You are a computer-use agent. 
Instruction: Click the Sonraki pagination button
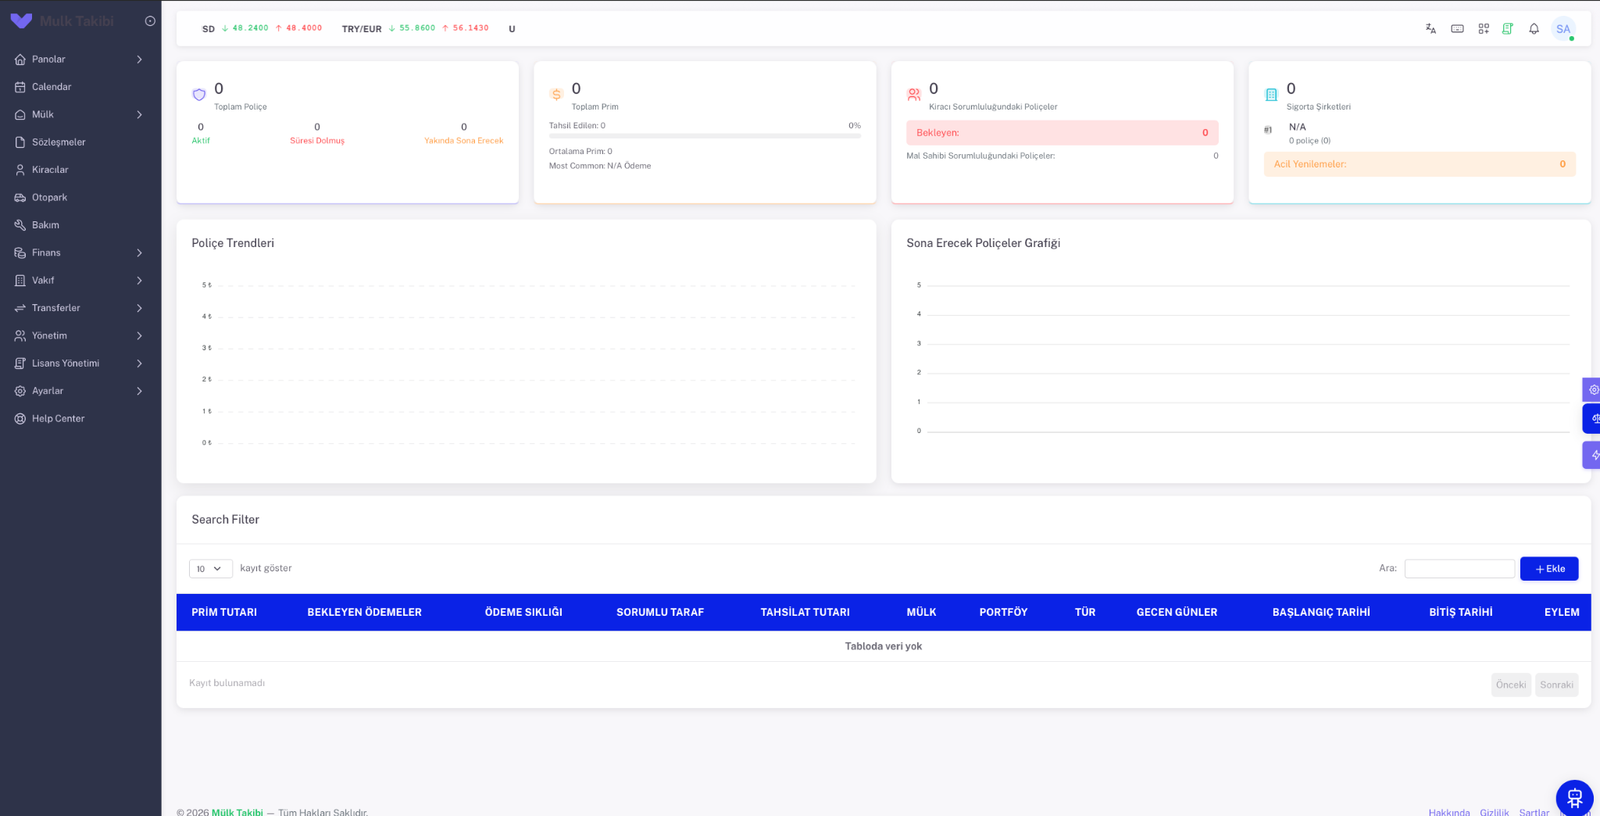pyautogui.click(x=1556, y=685)
